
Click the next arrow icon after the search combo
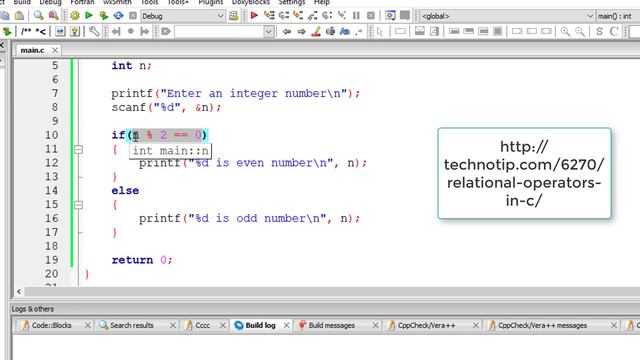click(301, 31)
